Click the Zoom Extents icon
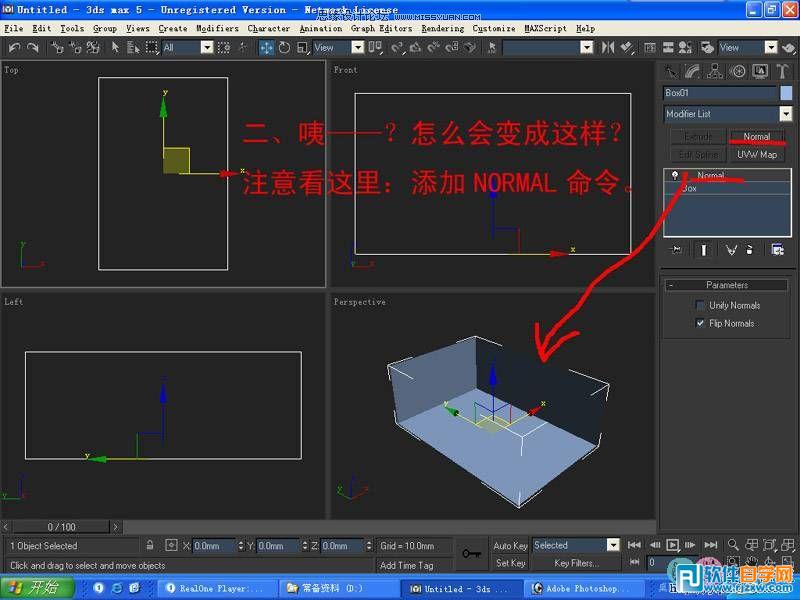This screenshot has width=800, height=600. [767, 545]
